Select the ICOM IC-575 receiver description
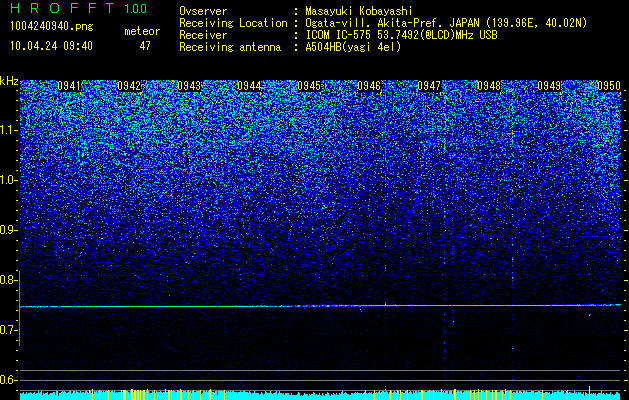The width and height of the screenshot is (629, 400). 401,35
